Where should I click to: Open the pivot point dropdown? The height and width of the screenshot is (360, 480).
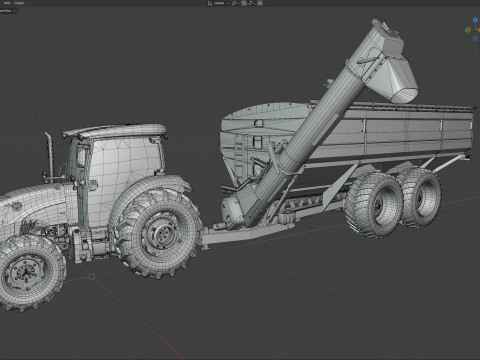click(x=235, y=3)
